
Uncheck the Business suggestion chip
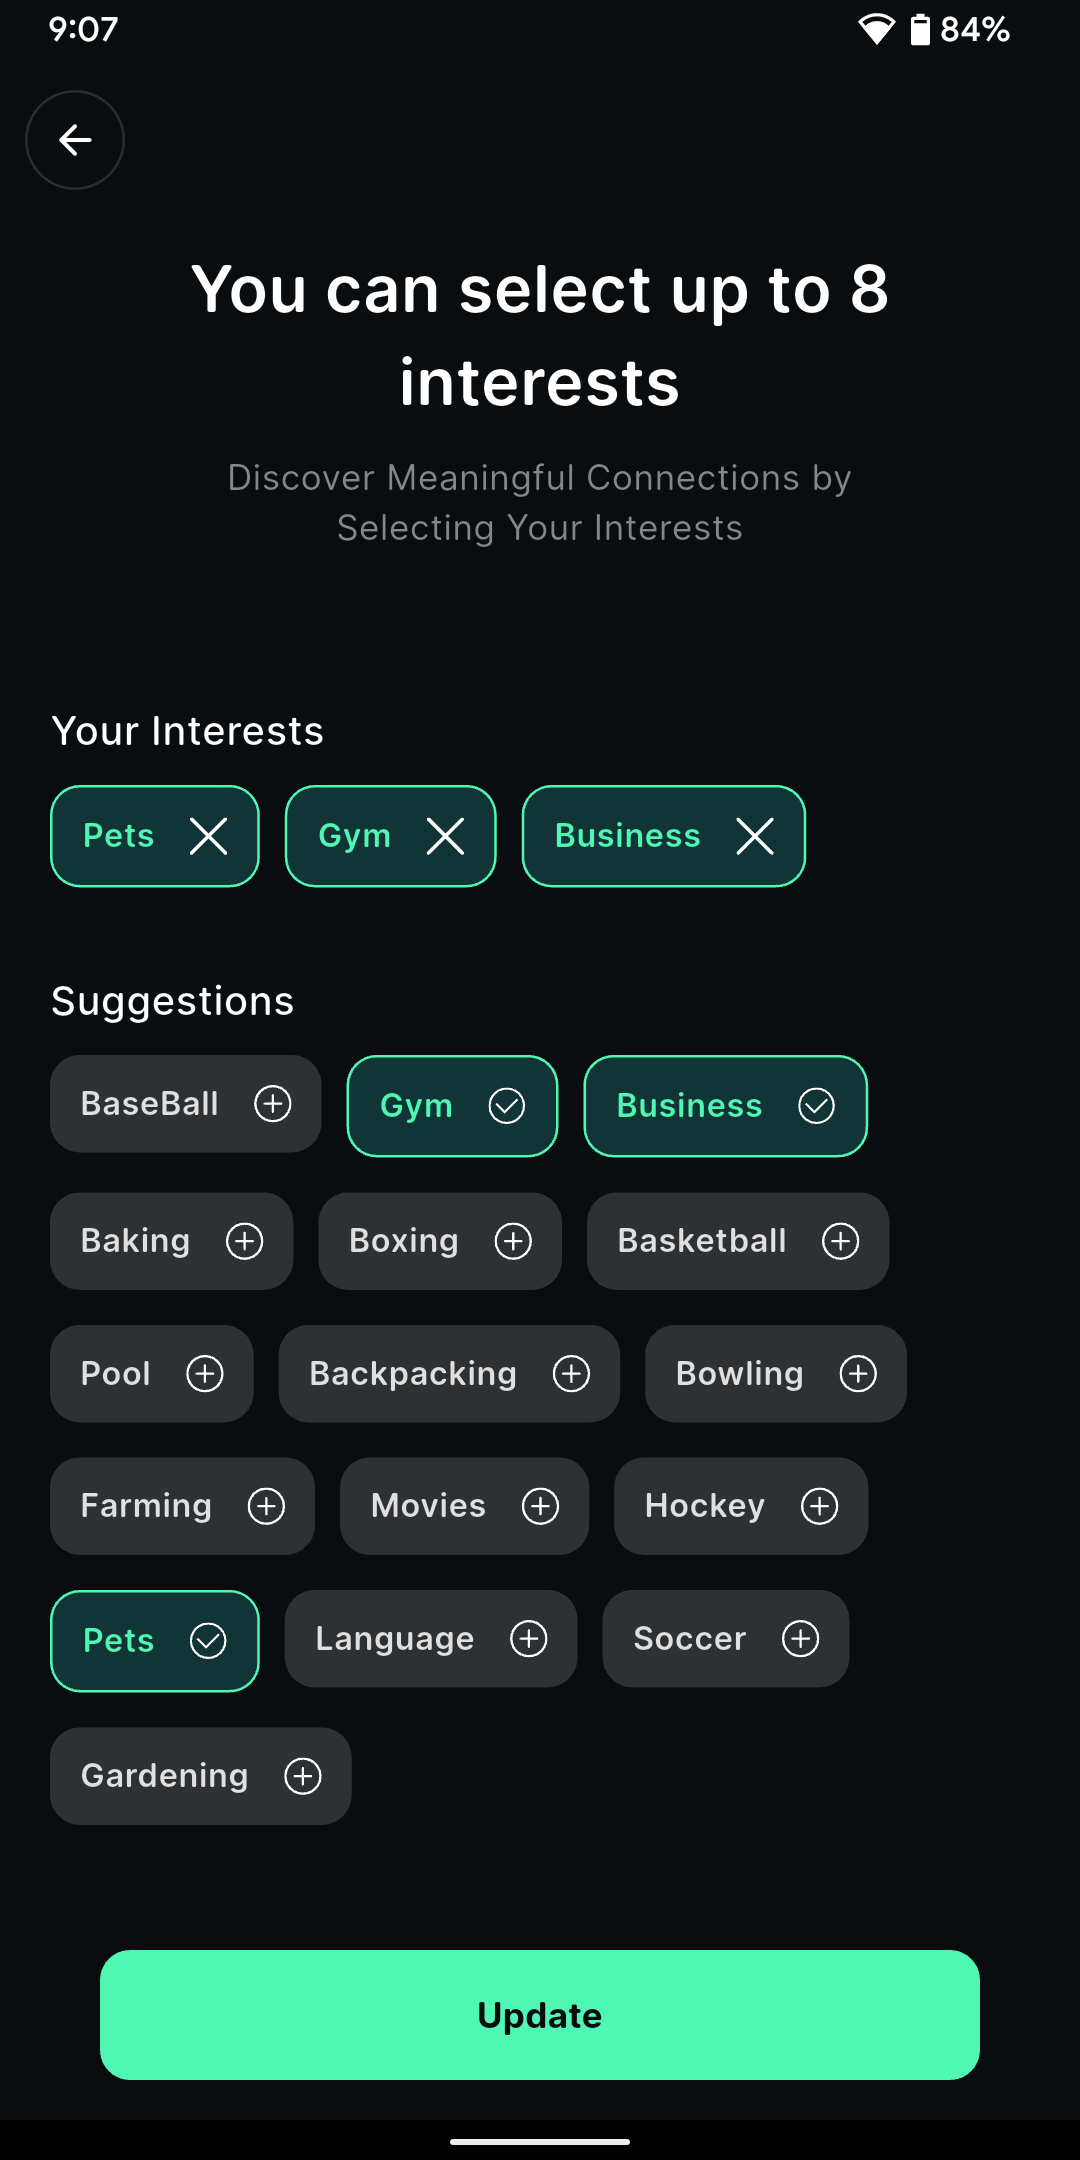(x=725, y=1106)
